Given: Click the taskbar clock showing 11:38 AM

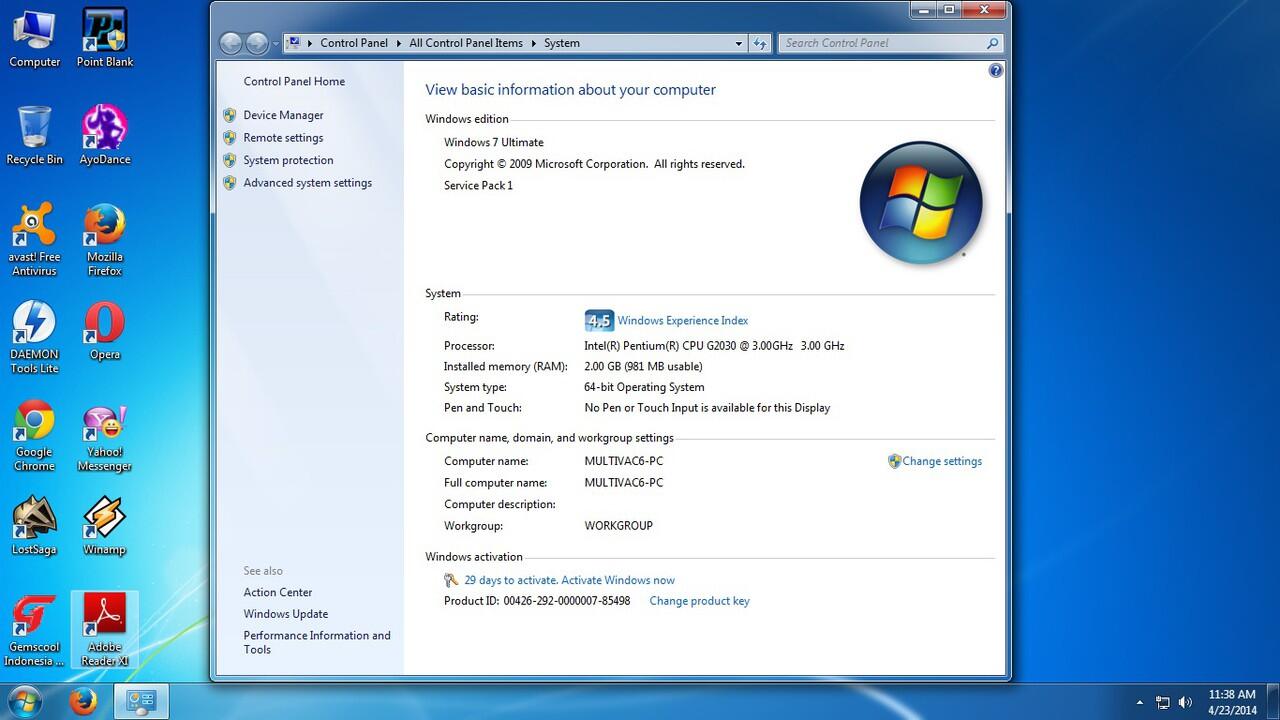Looking at the screenshot, I should 1232,702.
